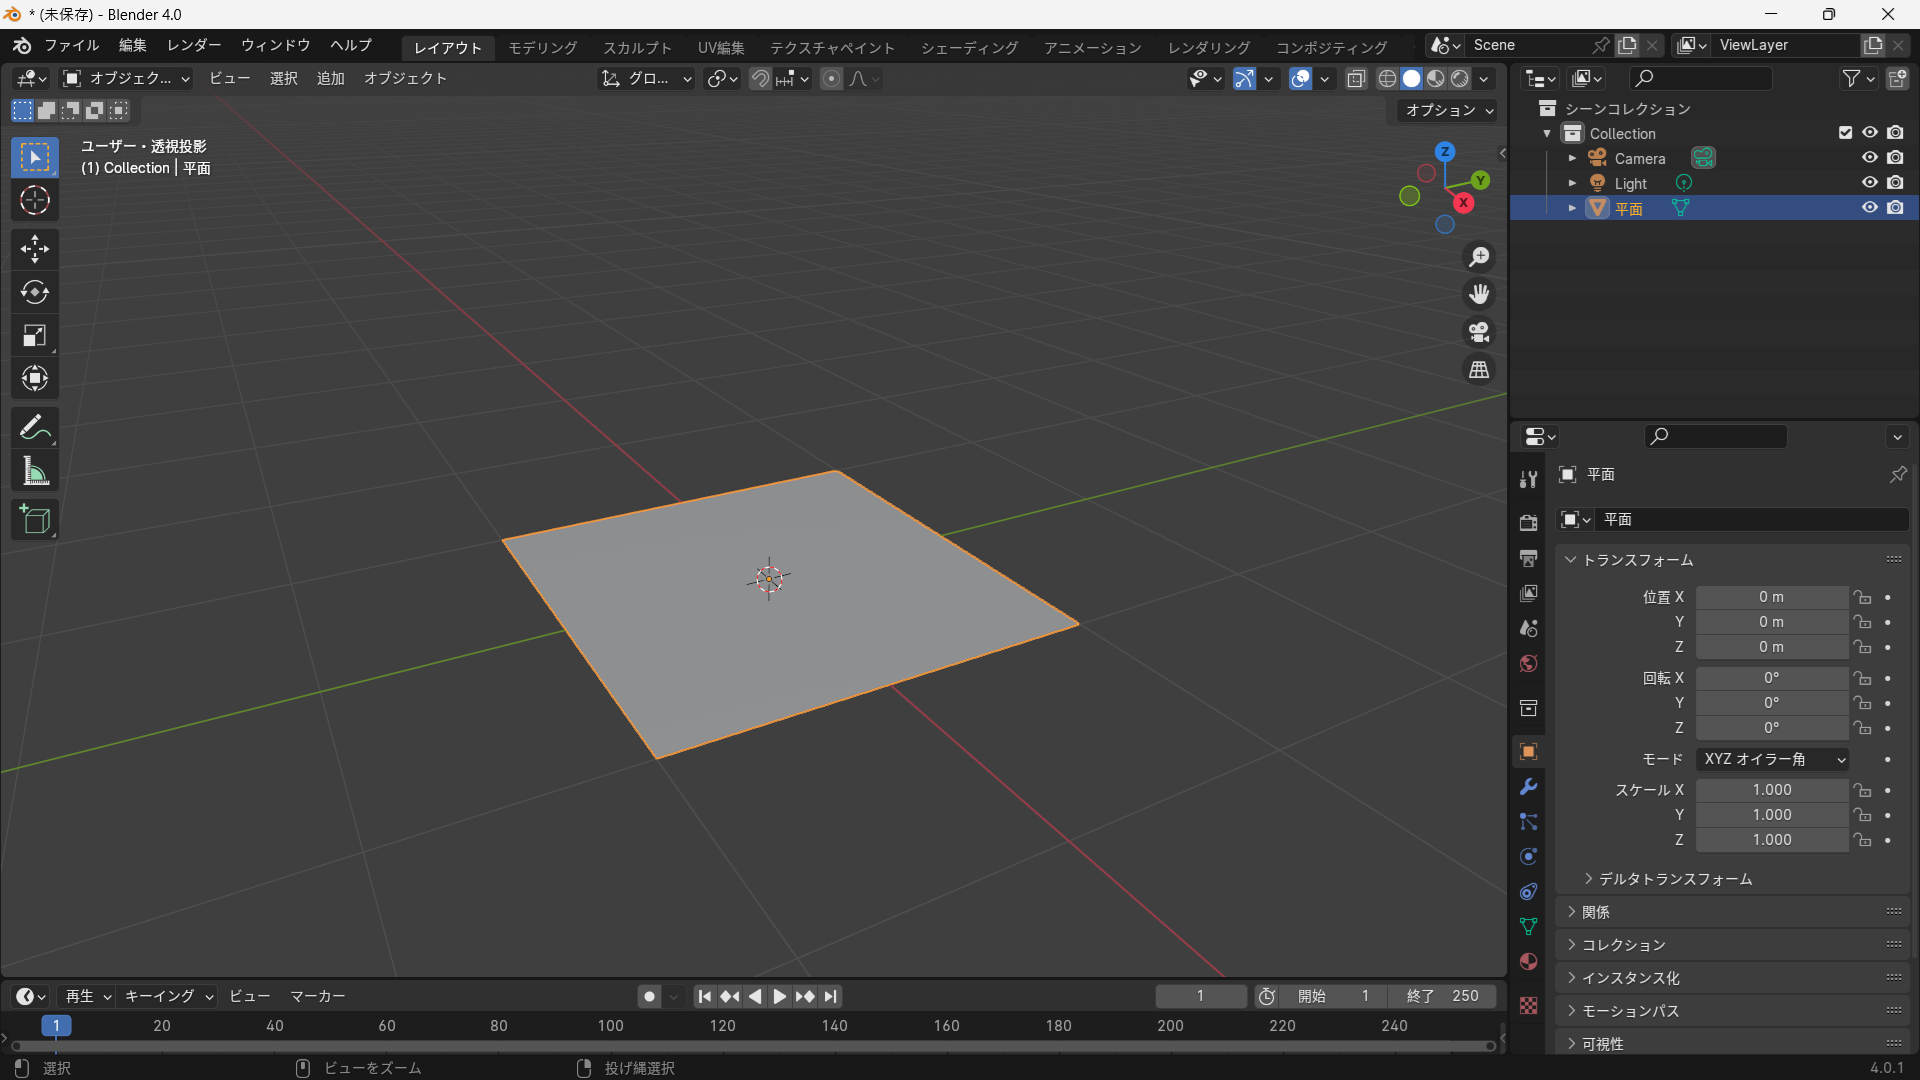Open the オプション button in viewport
The width and height of the screenshot is (1920, 1080).
pos(1449,110)
